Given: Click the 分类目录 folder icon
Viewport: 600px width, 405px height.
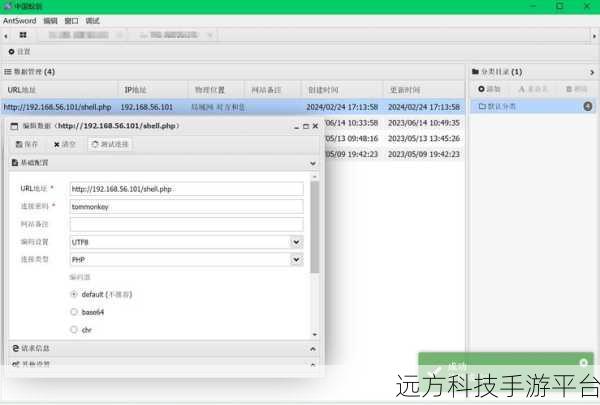Looking at the screenshot, I should pos(475,72).
